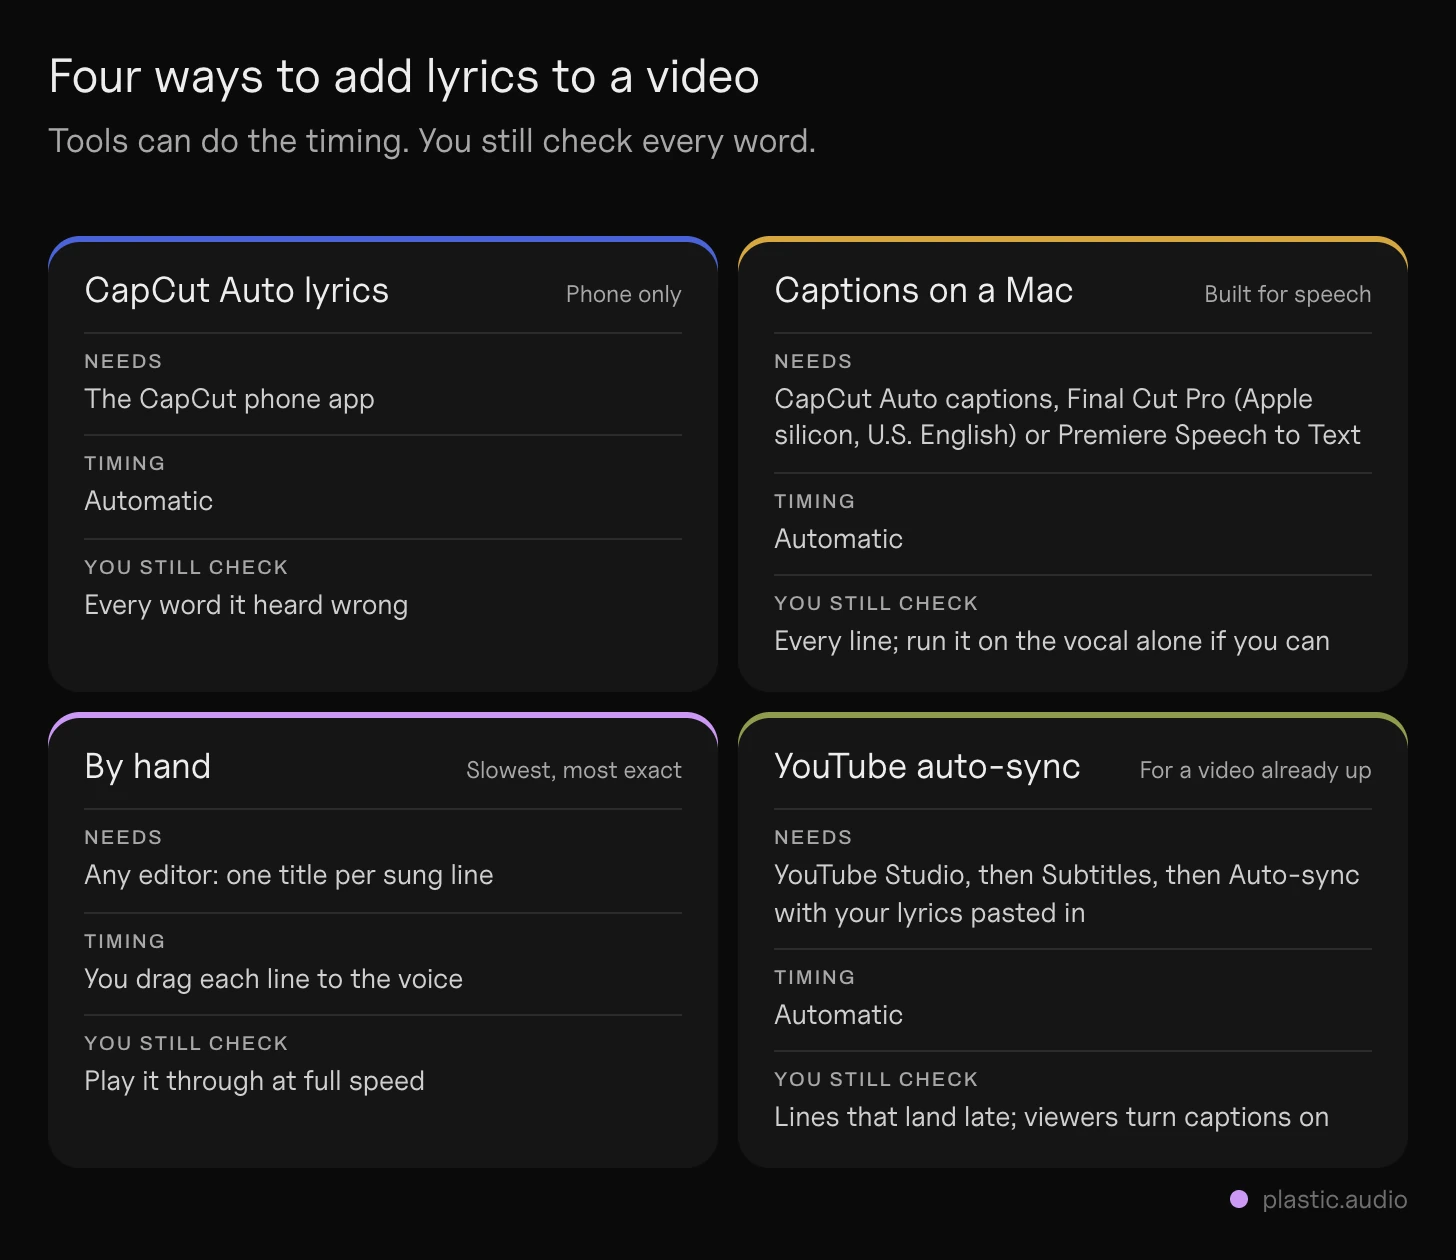Viewport: 1456px width, 1260px height.
Task: Select the "TIMING" label in YouTube auto-sync card
Action: click(x=815, y=977)
